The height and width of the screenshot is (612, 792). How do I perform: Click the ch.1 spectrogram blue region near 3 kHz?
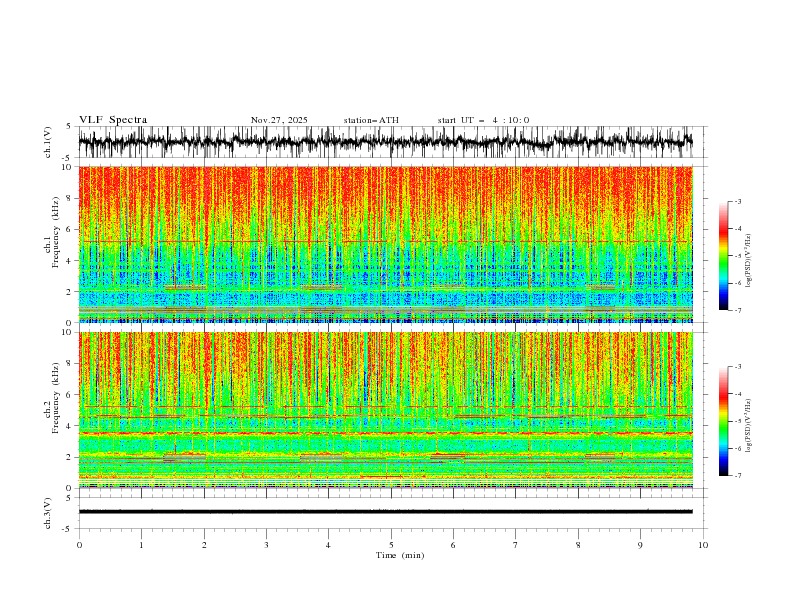386,275
